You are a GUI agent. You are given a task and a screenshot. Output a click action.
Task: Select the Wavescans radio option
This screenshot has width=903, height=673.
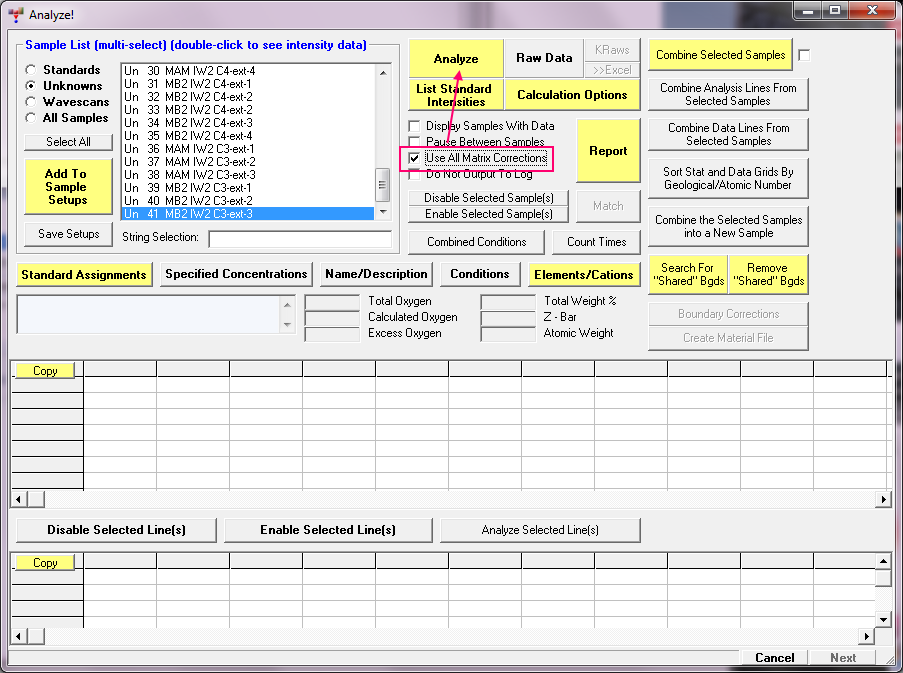click(32, 102)
